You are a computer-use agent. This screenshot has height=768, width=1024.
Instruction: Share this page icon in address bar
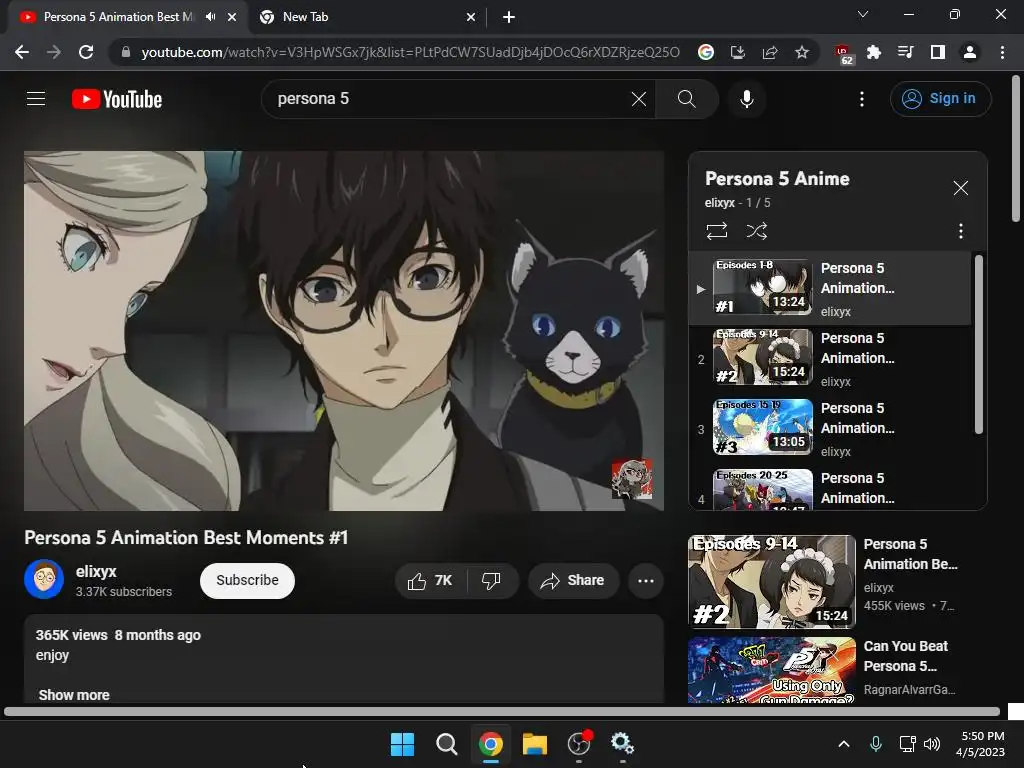tap(769, 52)
